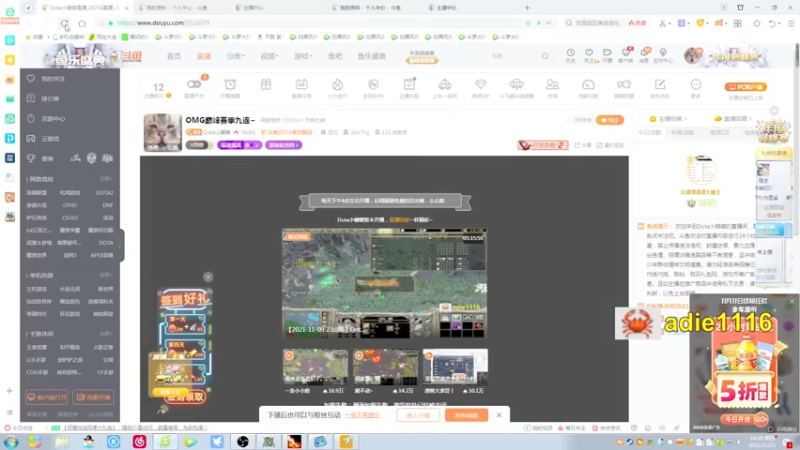This screenshot has width=800, height=450.
Task: Click the browser reload icon
Action: coord(64,23)
